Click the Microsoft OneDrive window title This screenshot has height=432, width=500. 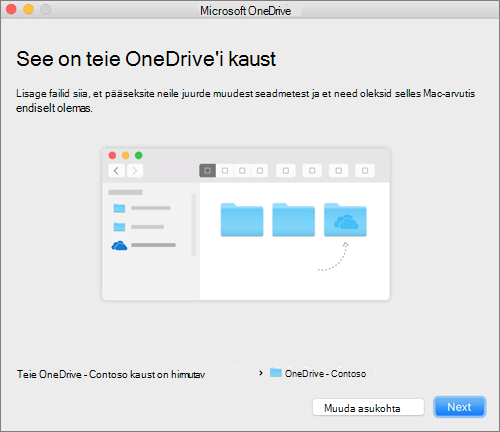[x=245, y=11]
